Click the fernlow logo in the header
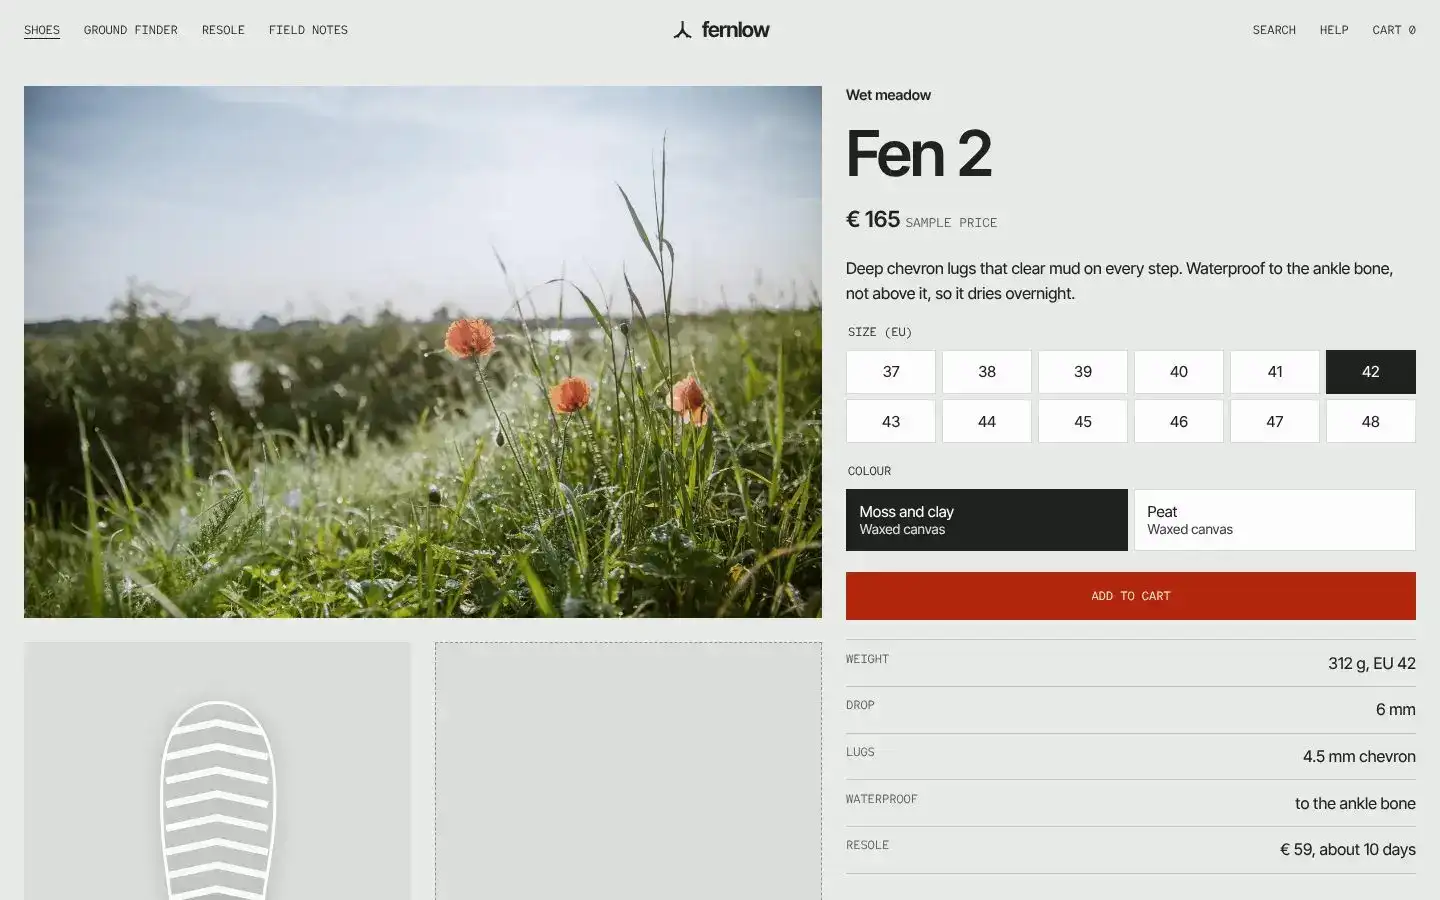Viewport: 1440px width, 900px height. 721,30
